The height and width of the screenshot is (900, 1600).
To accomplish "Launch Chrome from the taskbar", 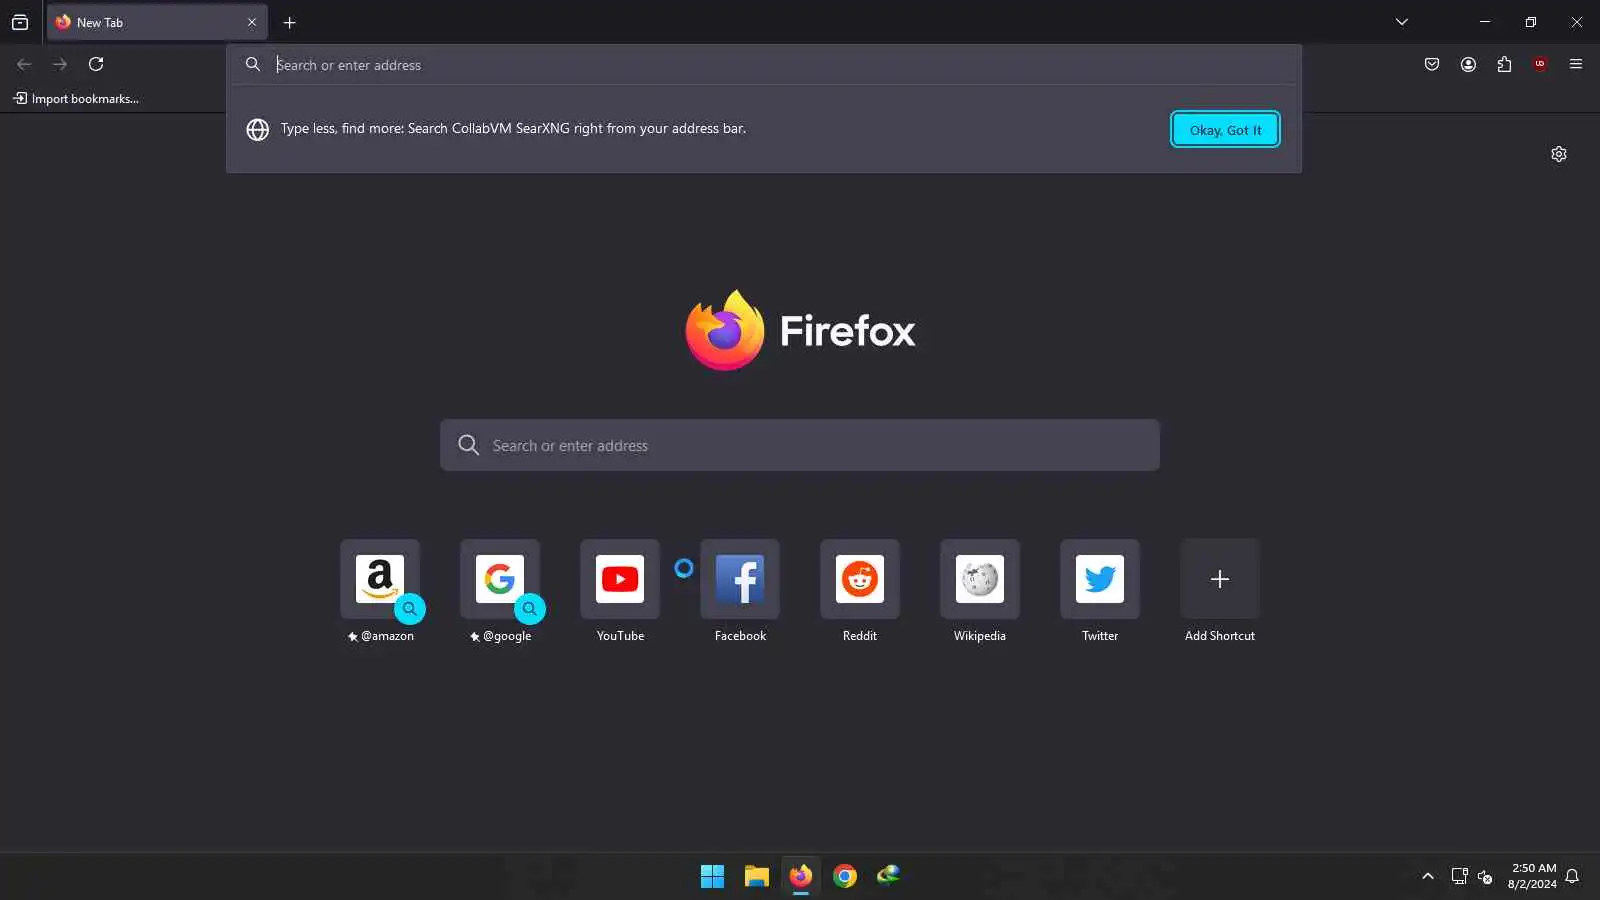I will point(845,876).
